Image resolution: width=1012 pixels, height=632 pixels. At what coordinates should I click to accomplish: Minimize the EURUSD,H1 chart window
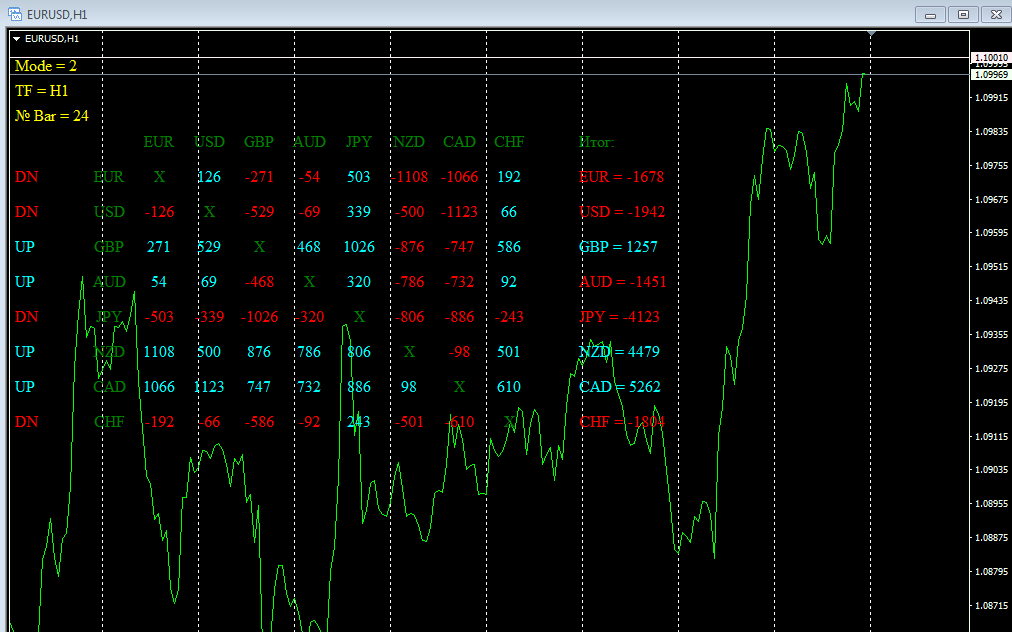pos(930,14)
